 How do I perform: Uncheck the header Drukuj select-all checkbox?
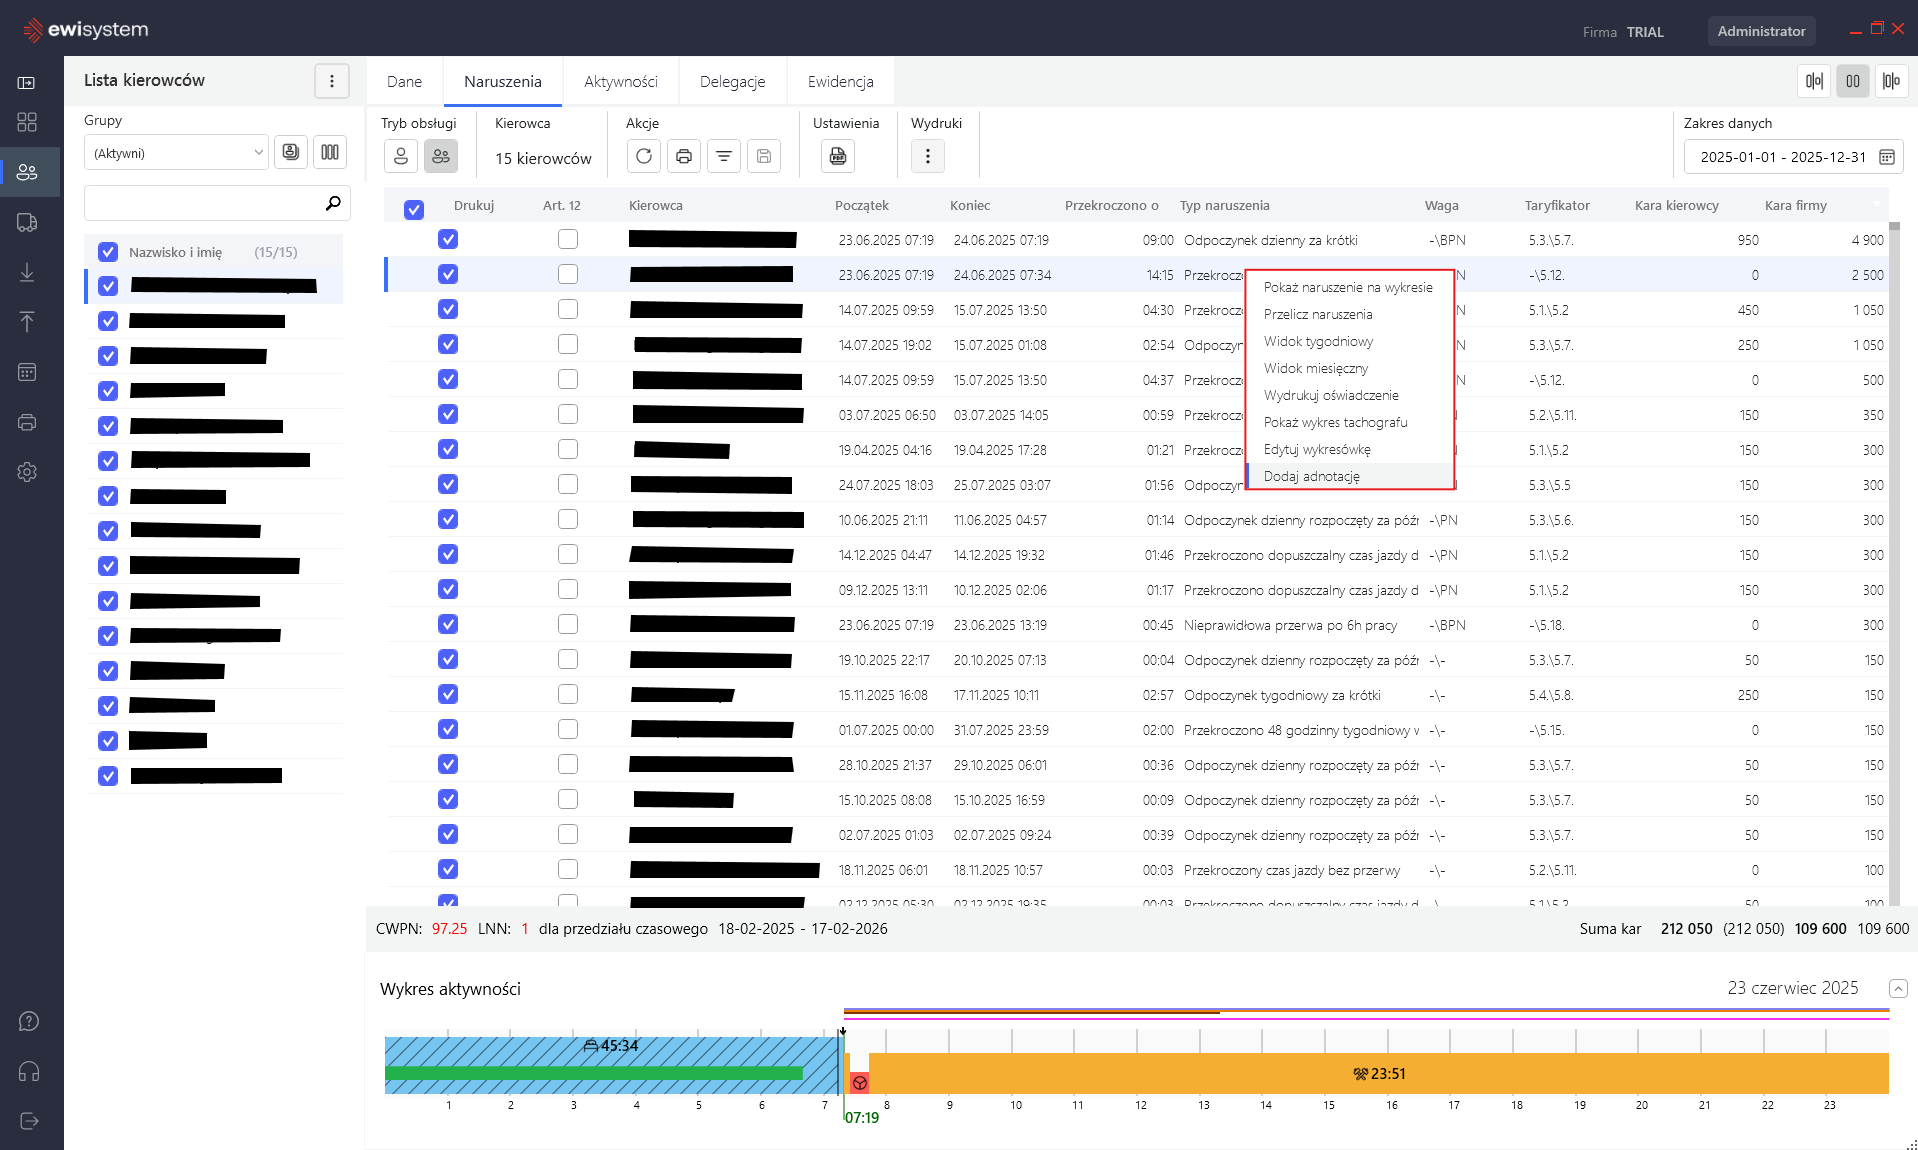[x=414, y=209]
